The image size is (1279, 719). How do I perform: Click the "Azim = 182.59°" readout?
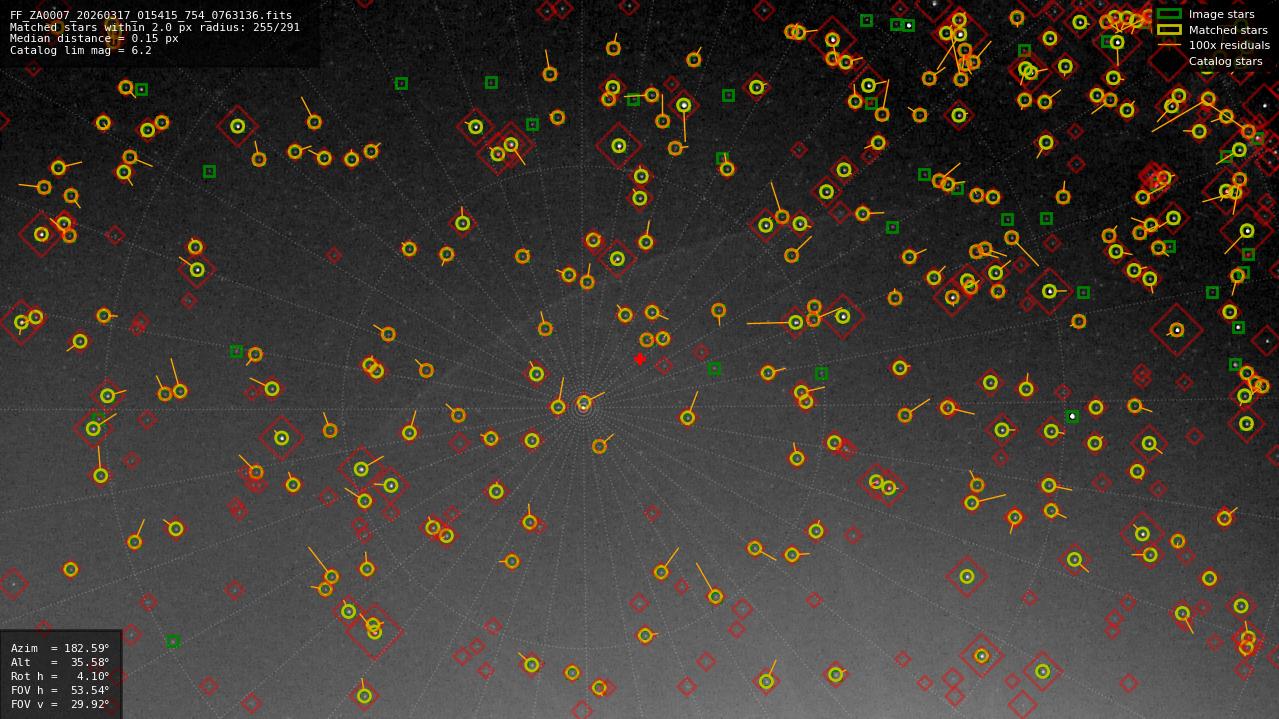pyautogui.click(x=60, y=648)
